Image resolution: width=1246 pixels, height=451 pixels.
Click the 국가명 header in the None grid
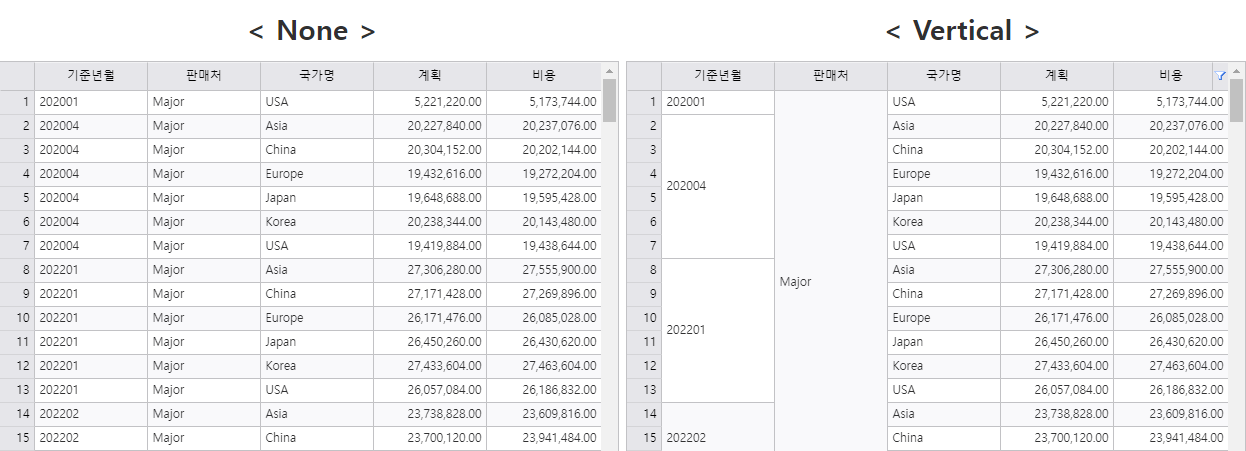pyautogui.click(x=317, y=76)
